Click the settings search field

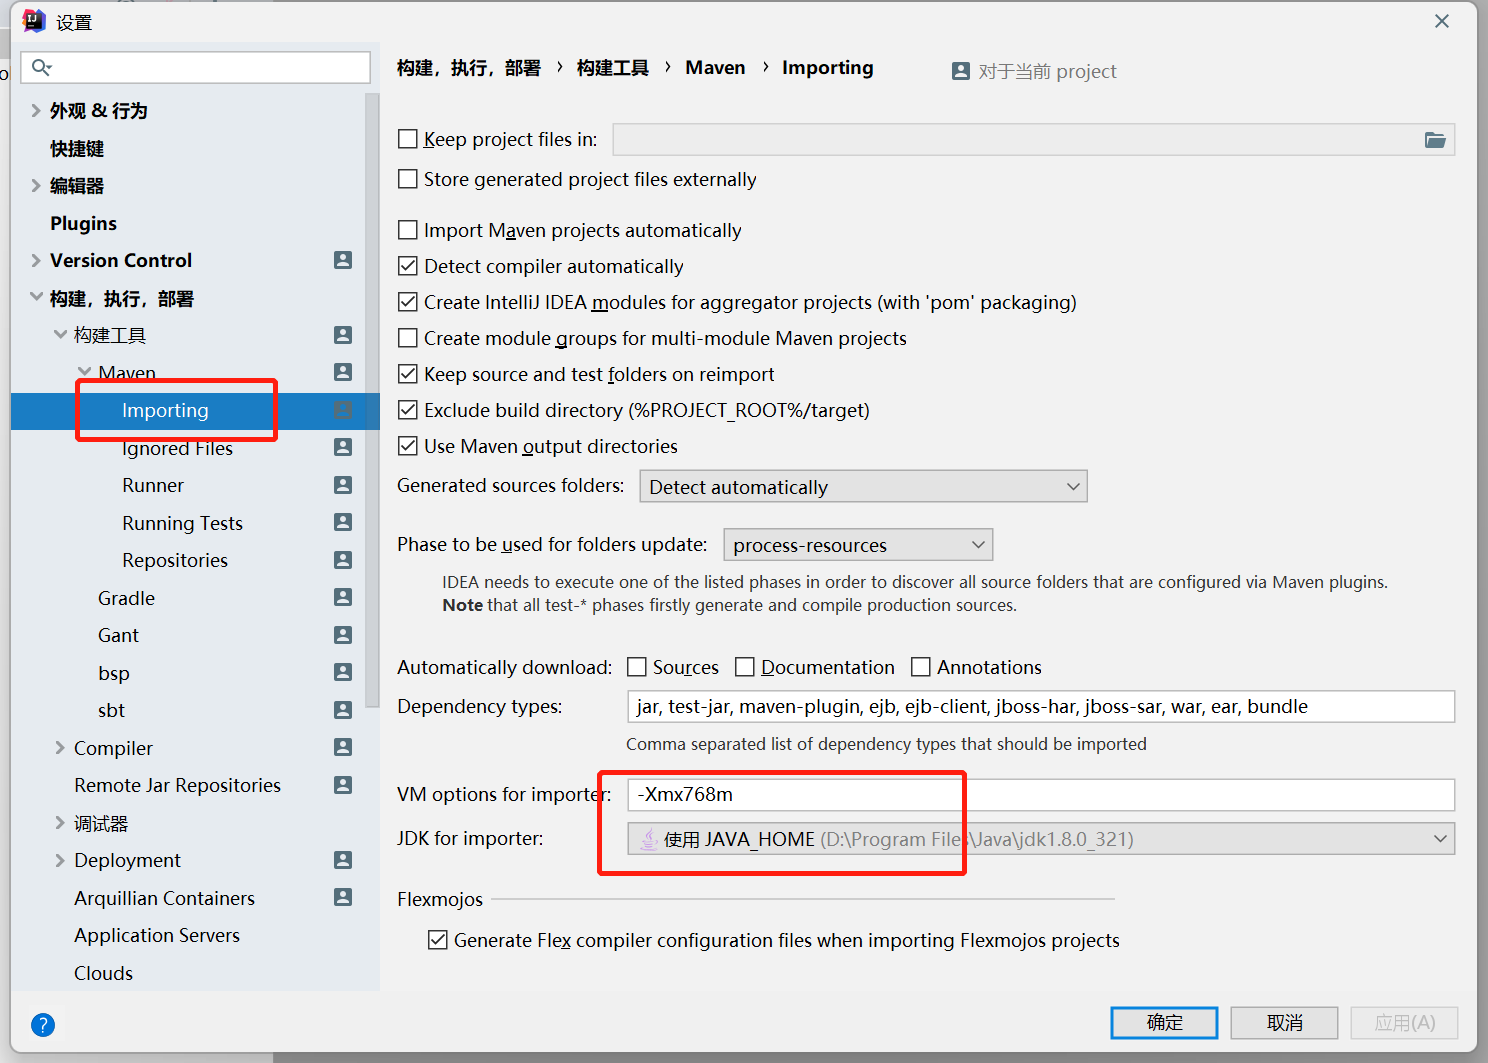click(x=196, y=67)
